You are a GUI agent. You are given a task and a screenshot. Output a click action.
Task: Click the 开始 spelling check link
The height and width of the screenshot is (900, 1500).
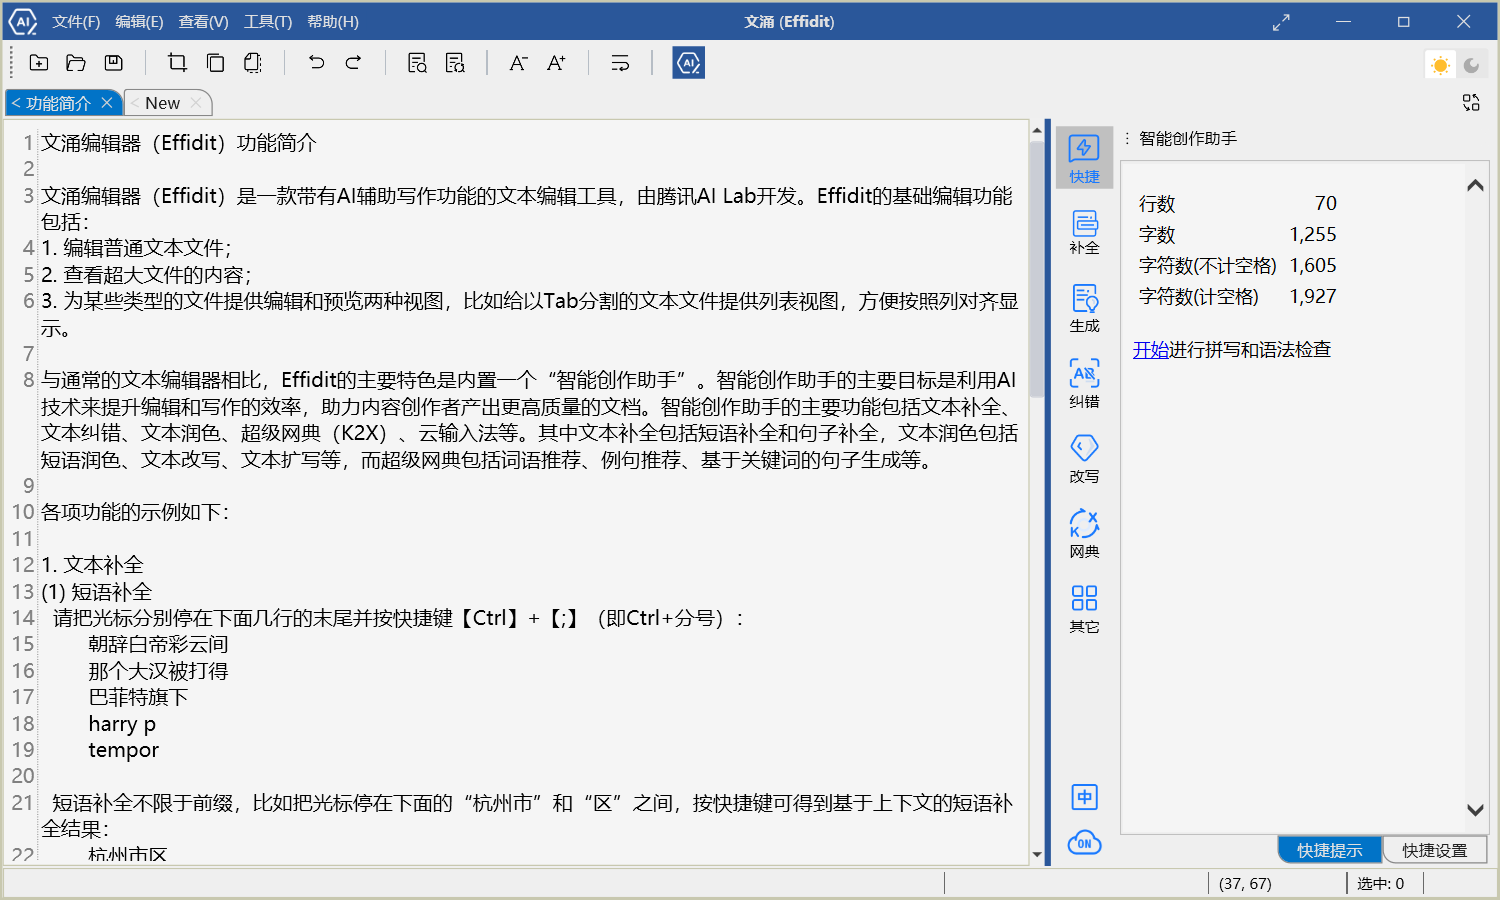[1151, 350]
